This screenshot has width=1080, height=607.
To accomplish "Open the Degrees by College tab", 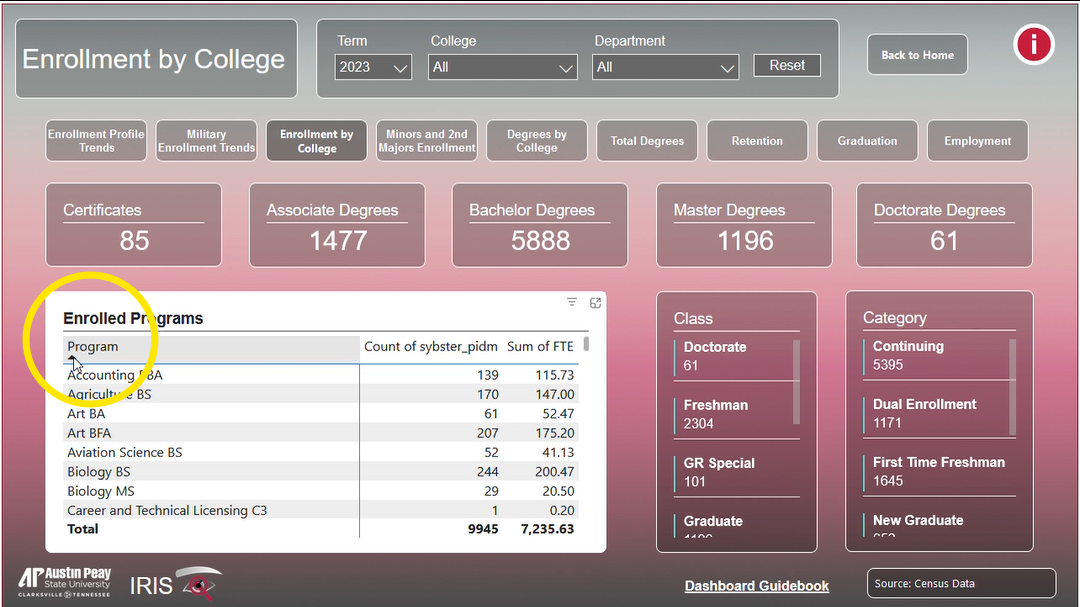I will tap(537, 141).
